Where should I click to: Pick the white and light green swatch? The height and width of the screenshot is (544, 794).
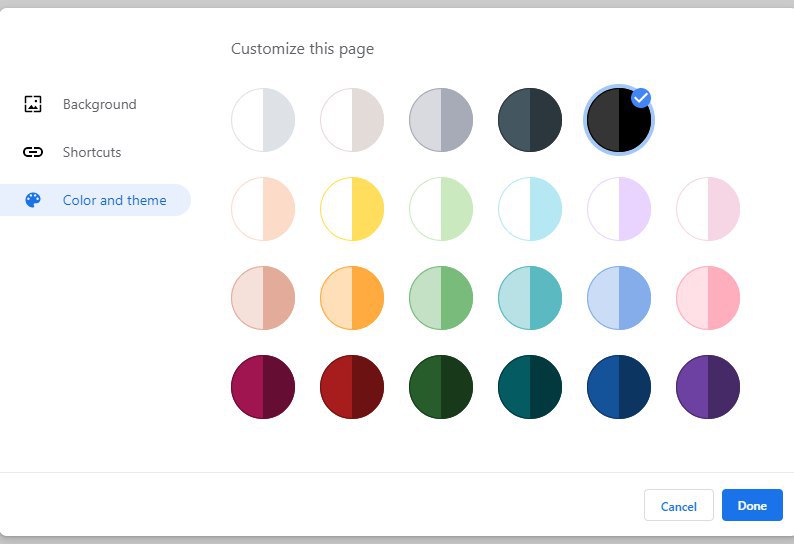click(x=441, y=209)
